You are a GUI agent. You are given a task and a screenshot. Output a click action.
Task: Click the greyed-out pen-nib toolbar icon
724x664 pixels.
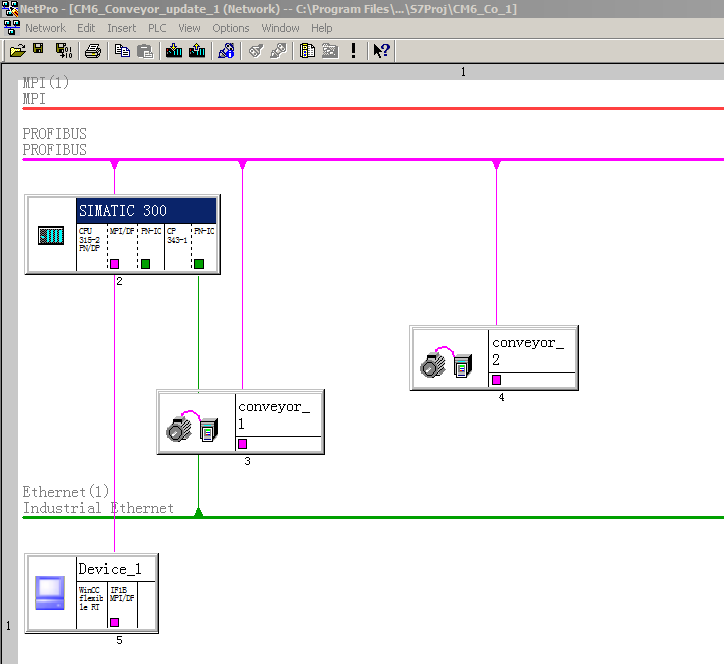[278, 50]
